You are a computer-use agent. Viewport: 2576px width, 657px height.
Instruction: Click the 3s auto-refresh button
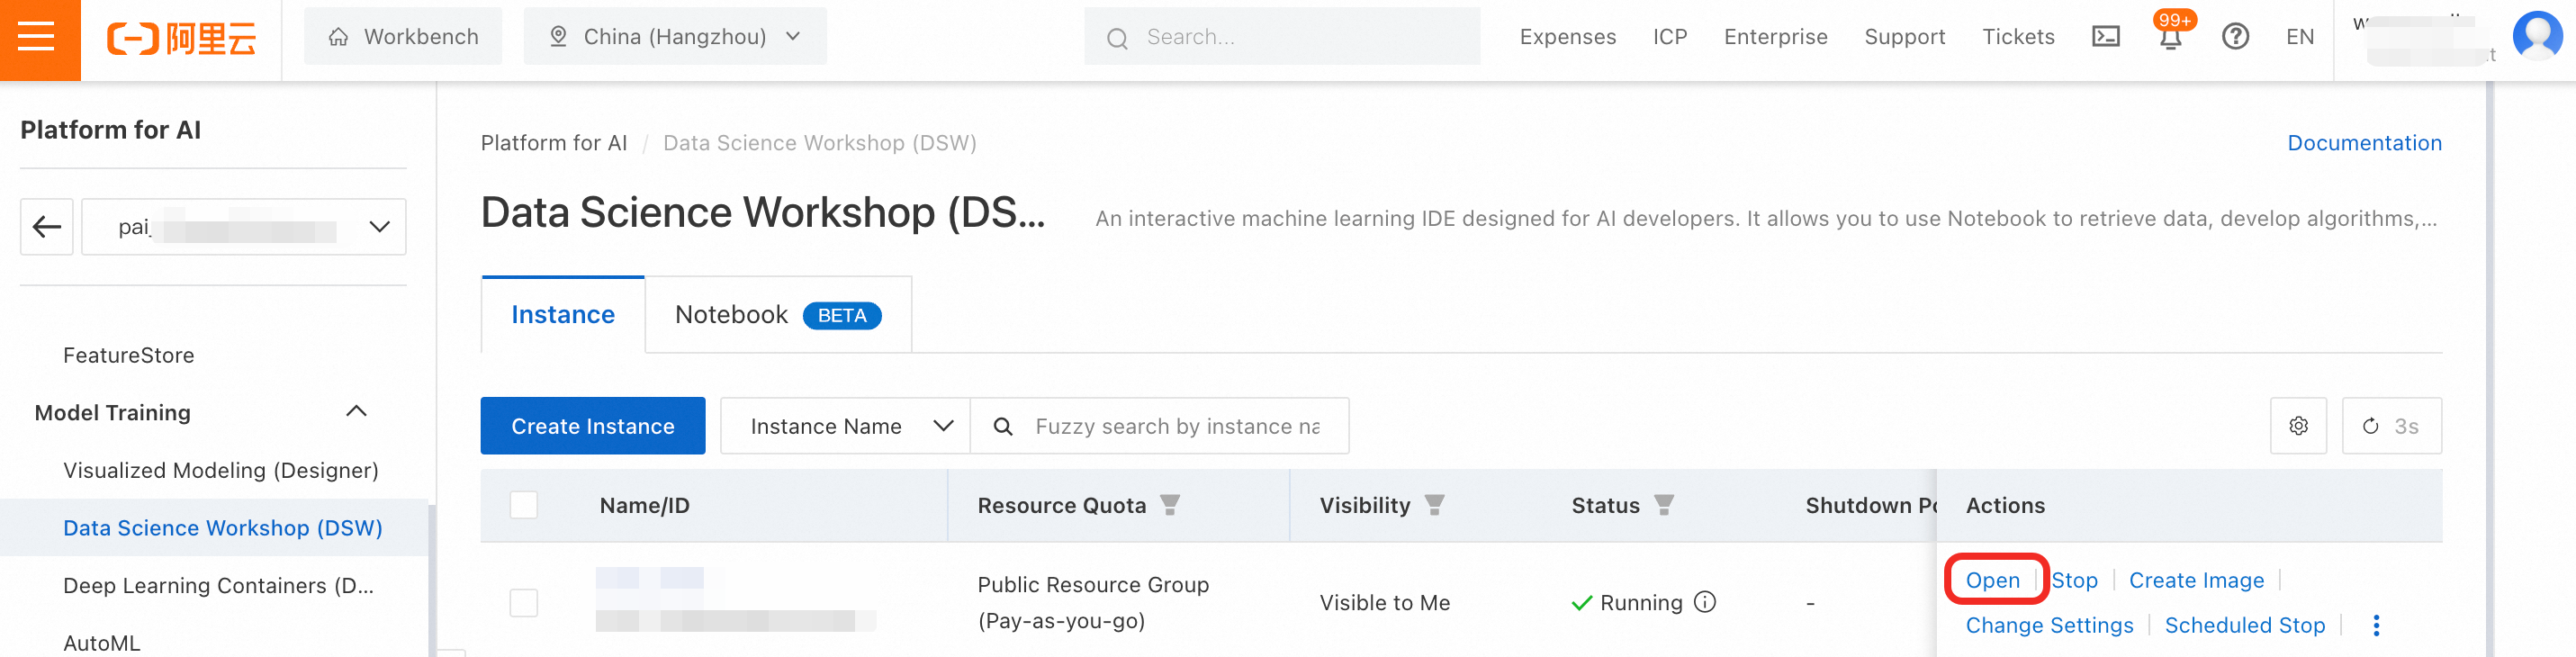(2391, 426)
